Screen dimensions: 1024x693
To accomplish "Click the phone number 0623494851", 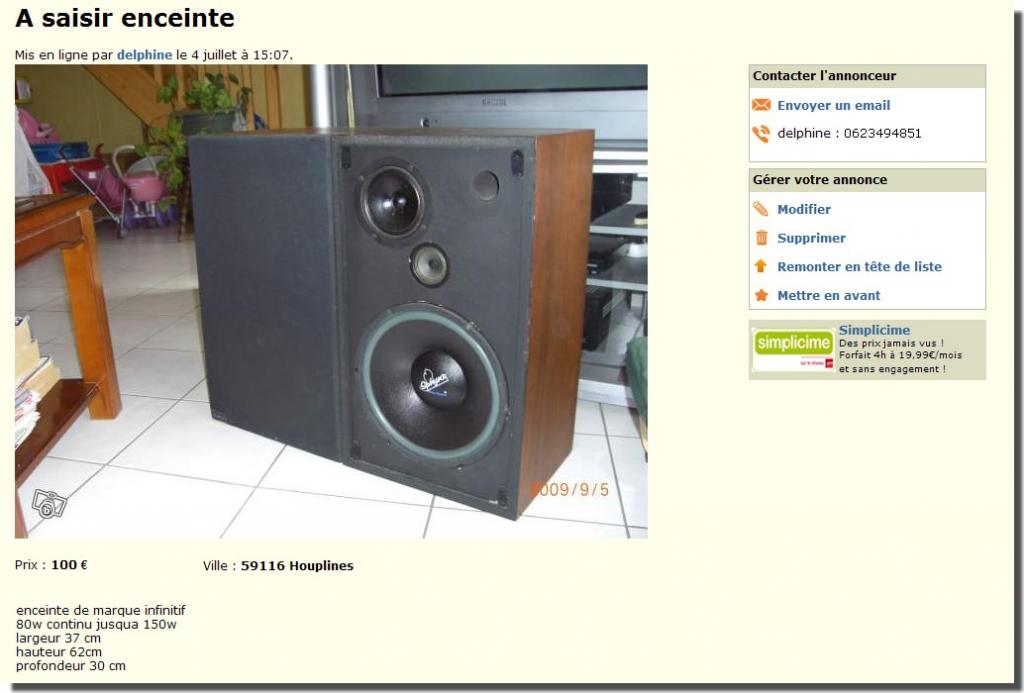I will [x=882, y=133].
